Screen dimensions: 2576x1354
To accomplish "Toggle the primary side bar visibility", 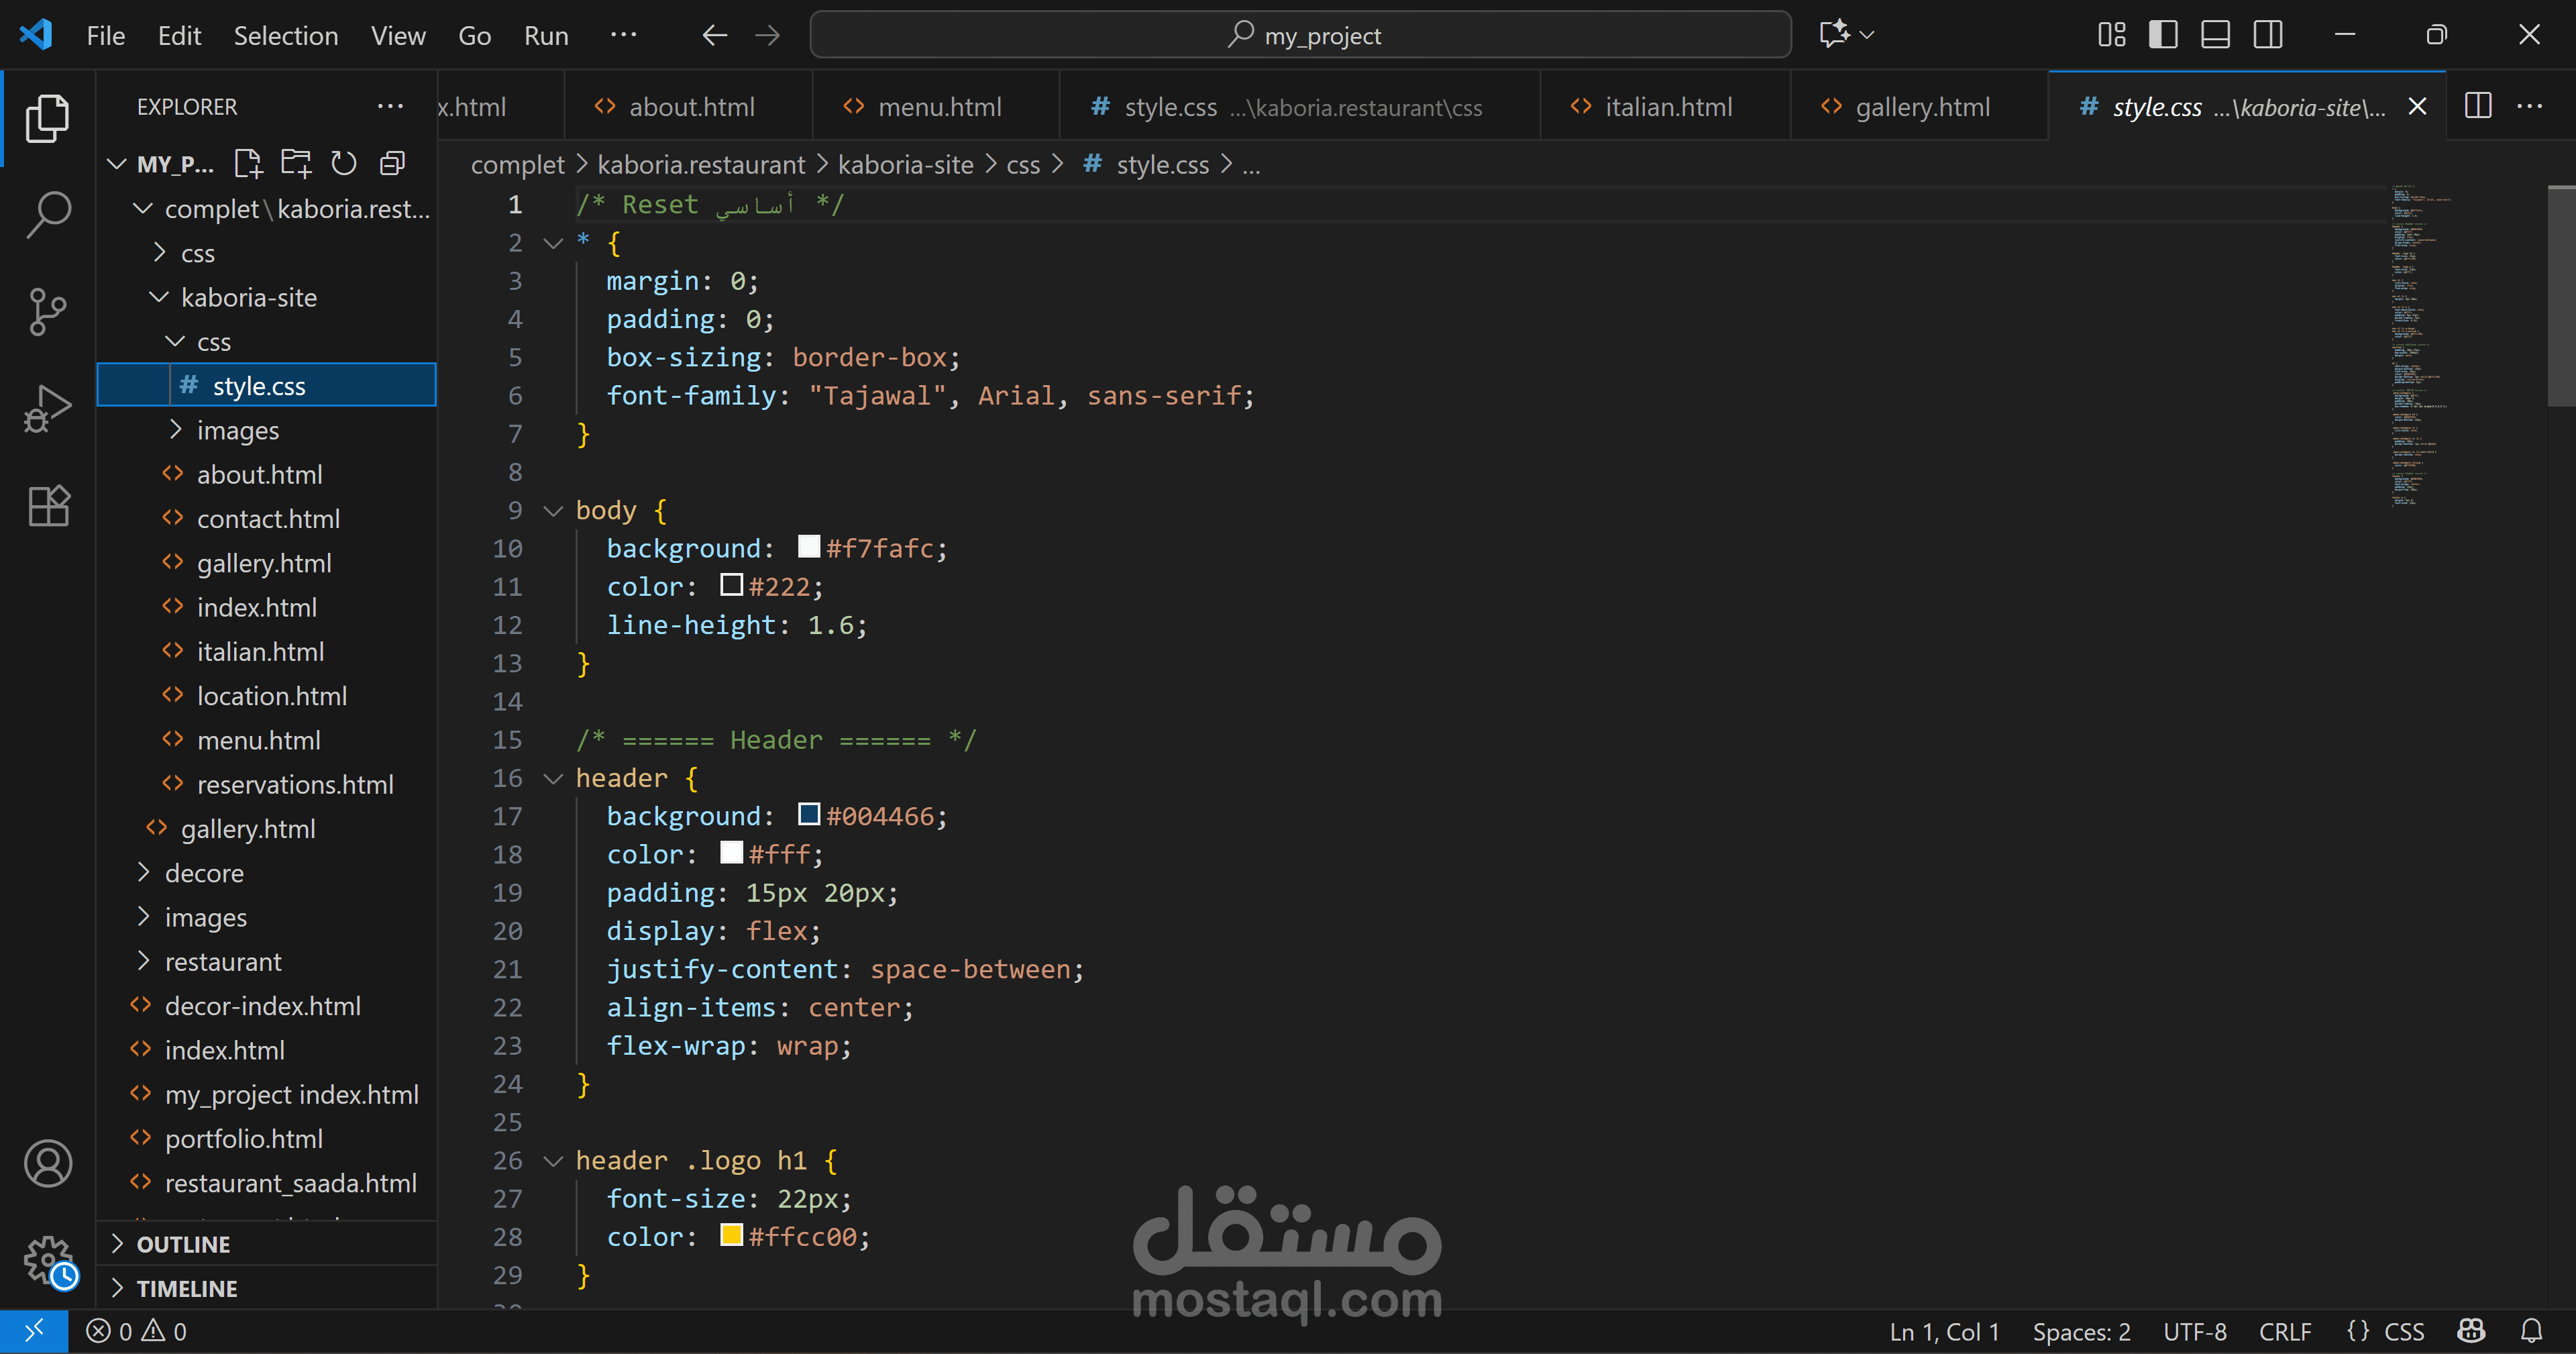I will 2163,35.
